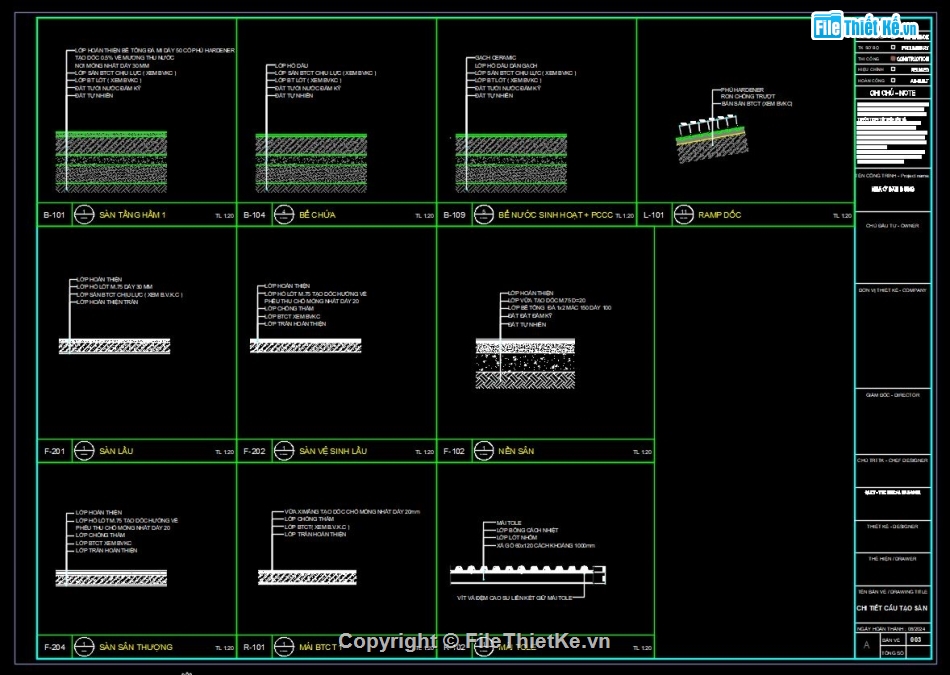Screen dimensions: 950x675
Task: Click the 'GẠCH CERAMIC' annotation in B-109
Action: point(496,58)
